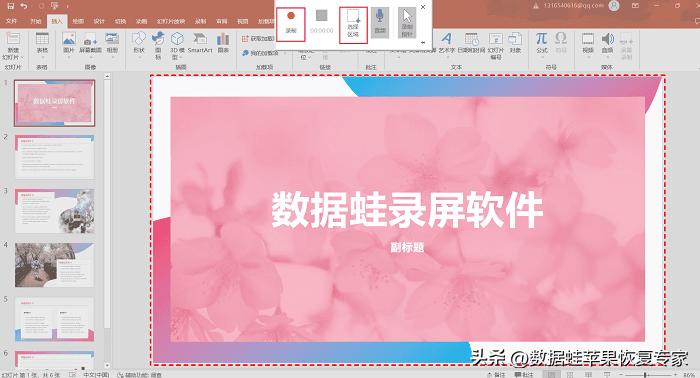This screenshot has height=378, width=700.
Task: Open the 视图 (View) ribbon tab
Action: [x=242, y=21]
